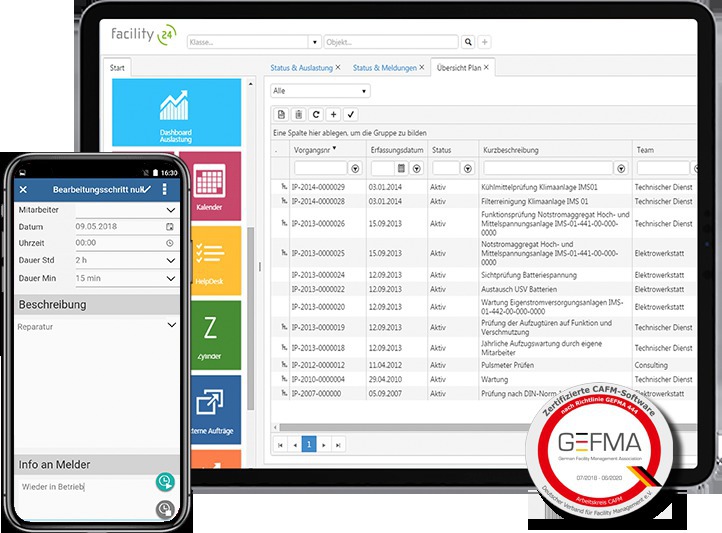Open the externe Aufträge tile
722x533 pixels.
click(216, 410)
